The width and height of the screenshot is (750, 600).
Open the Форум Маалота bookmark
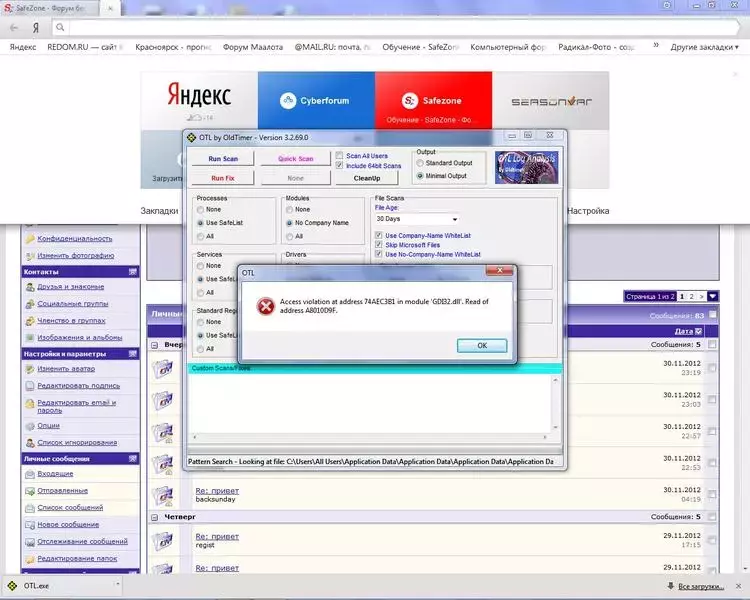click(253, 47)
